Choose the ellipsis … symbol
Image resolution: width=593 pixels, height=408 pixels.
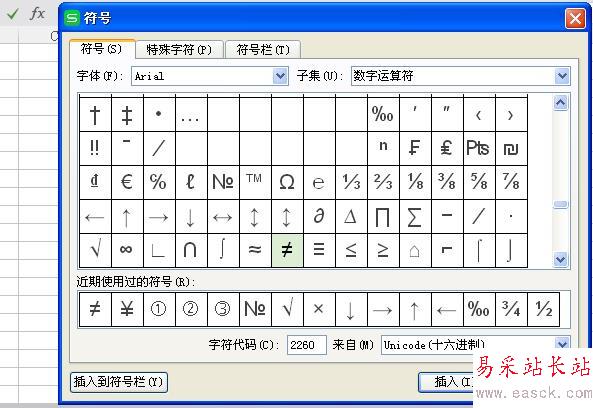pos(191,115)
